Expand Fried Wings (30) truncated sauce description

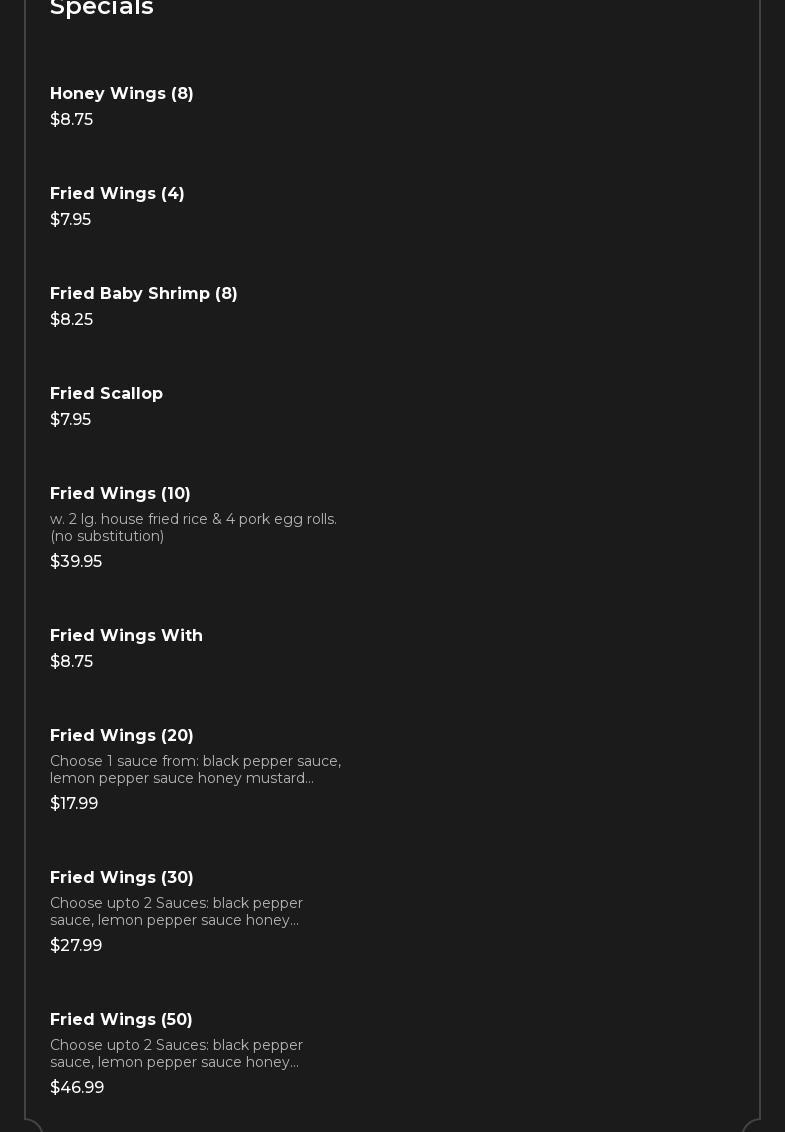pos(176,912)
